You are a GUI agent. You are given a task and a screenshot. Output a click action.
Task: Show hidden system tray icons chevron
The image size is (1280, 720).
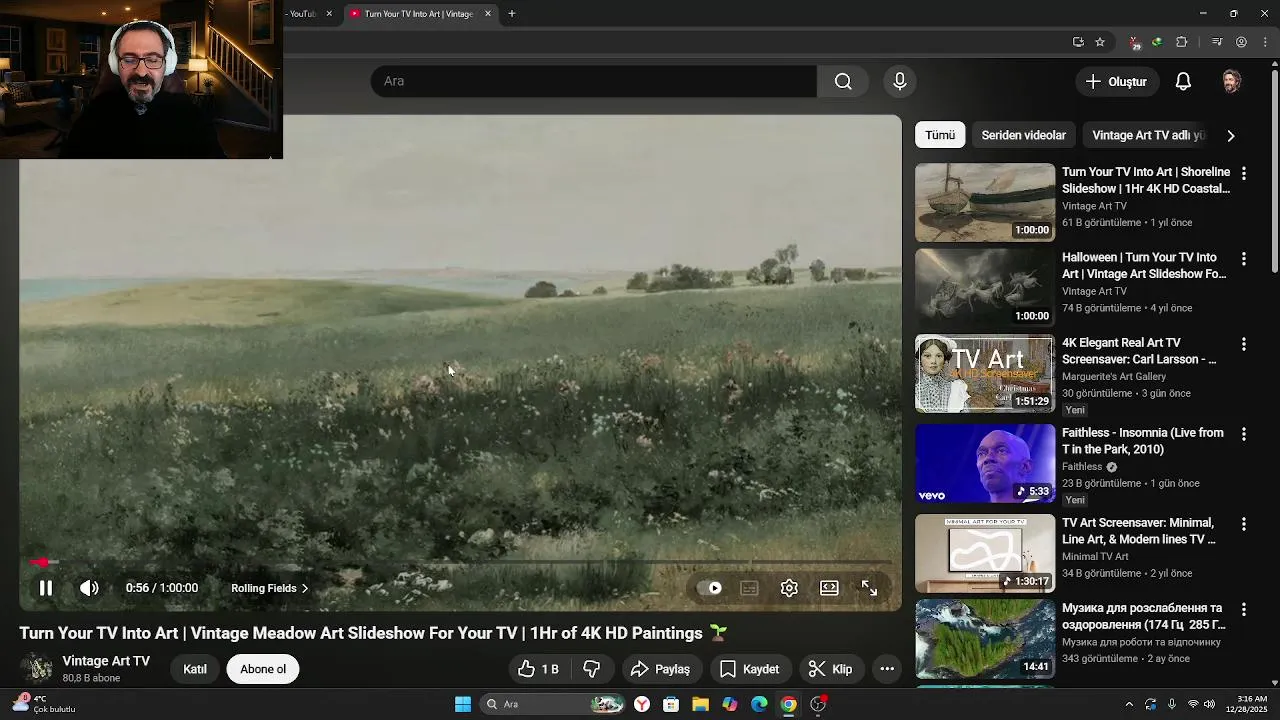click(1129, 704)
